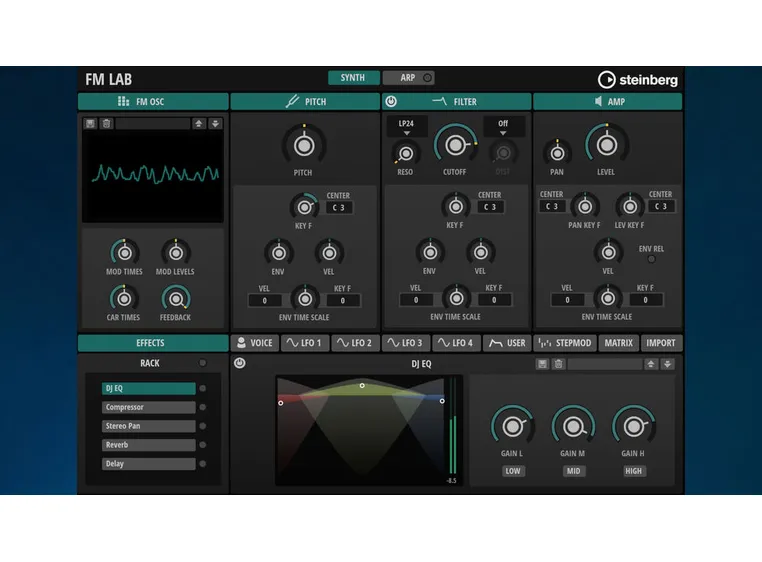
Task: Select the Delay effect slot
Action: tap(149, 463)
